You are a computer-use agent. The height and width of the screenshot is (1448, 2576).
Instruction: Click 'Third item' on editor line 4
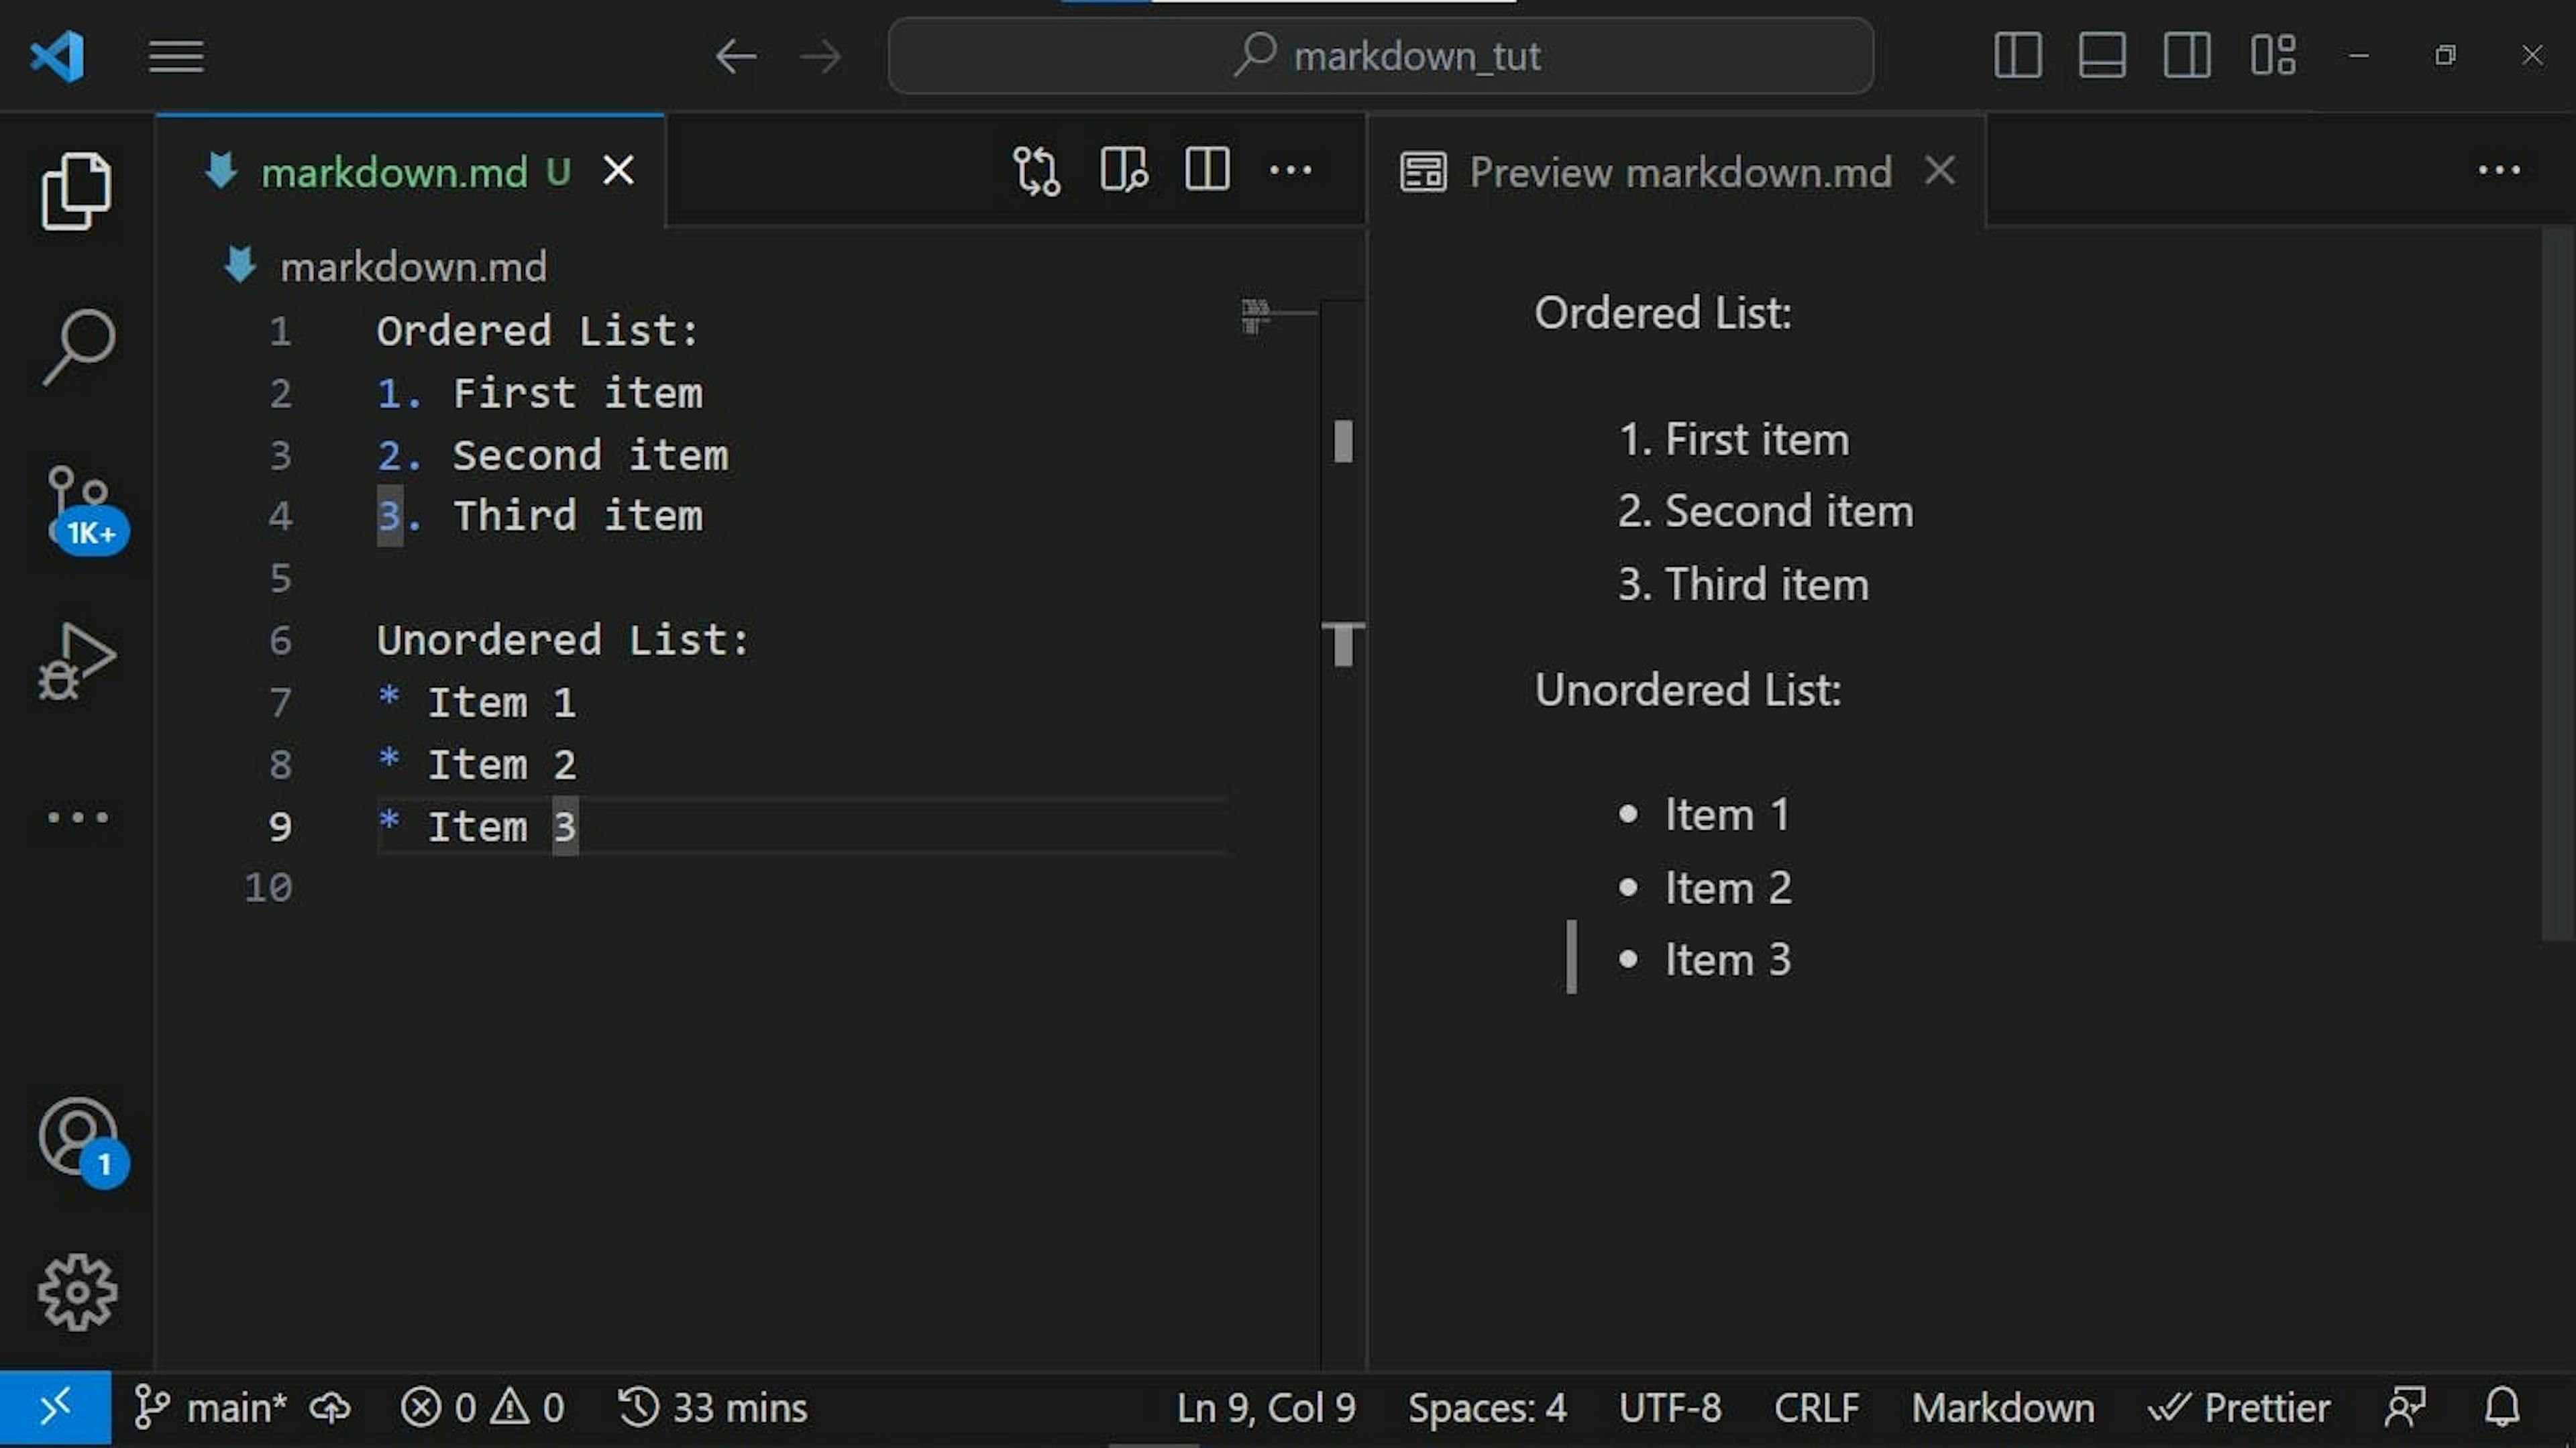tap(578, 516)
